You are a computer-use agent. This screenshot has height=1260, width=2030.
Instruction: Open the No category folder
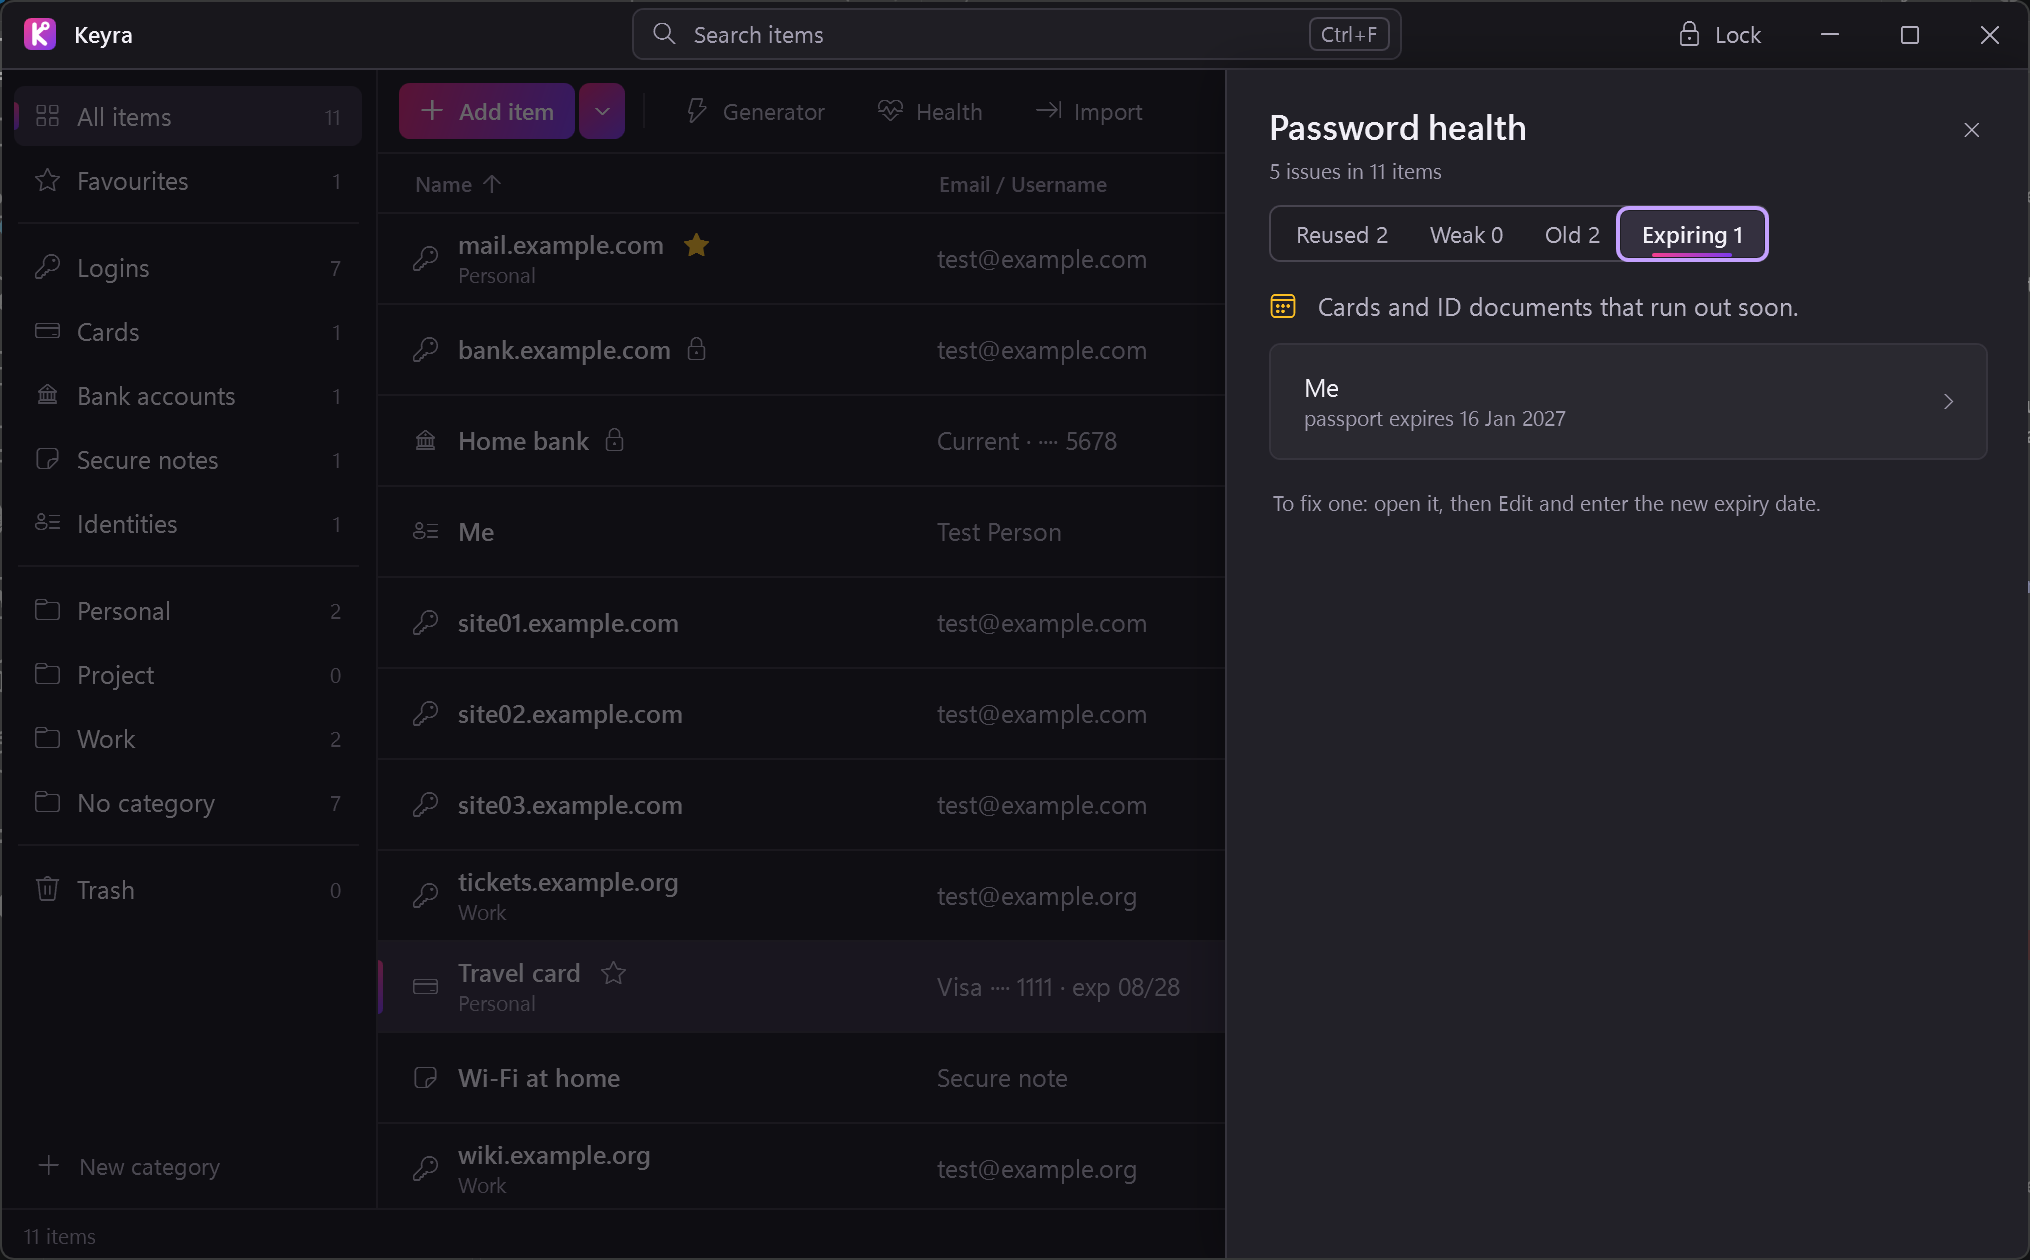pyautogui.click(x=188, y=803)
